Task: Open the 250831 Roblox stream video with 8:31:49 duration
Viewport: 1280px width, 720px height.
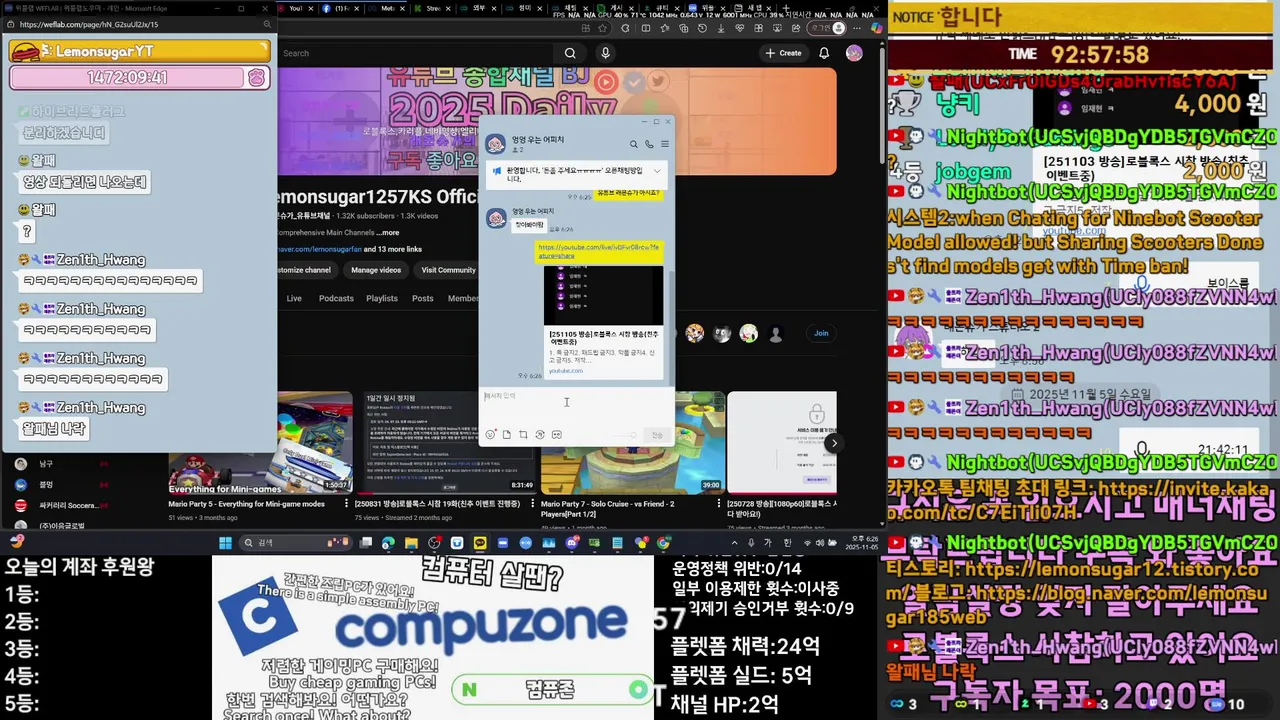Action: [x=446, y=443]
